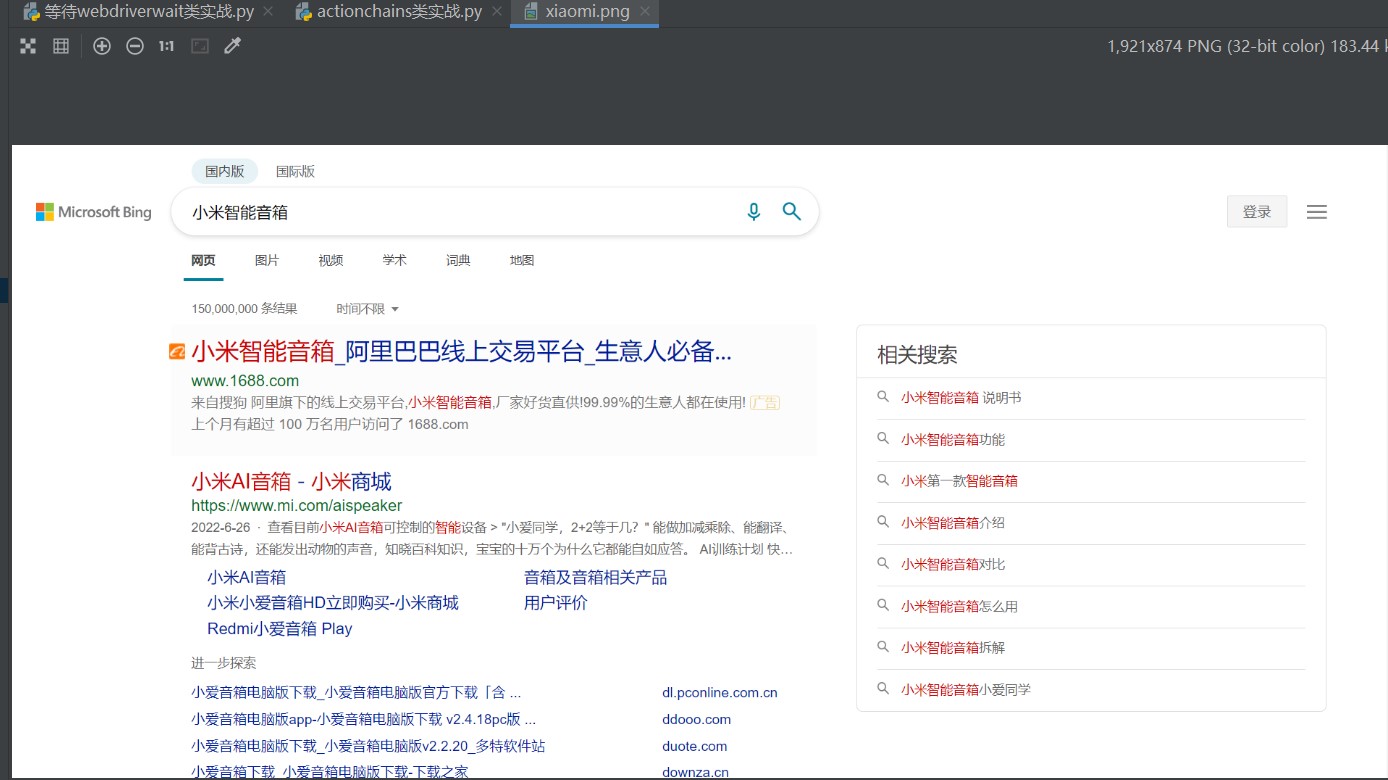1388x780 pixels.
Task: Open the 小爱音箱电脑版下载 官方下载 link
Action: 356,692
